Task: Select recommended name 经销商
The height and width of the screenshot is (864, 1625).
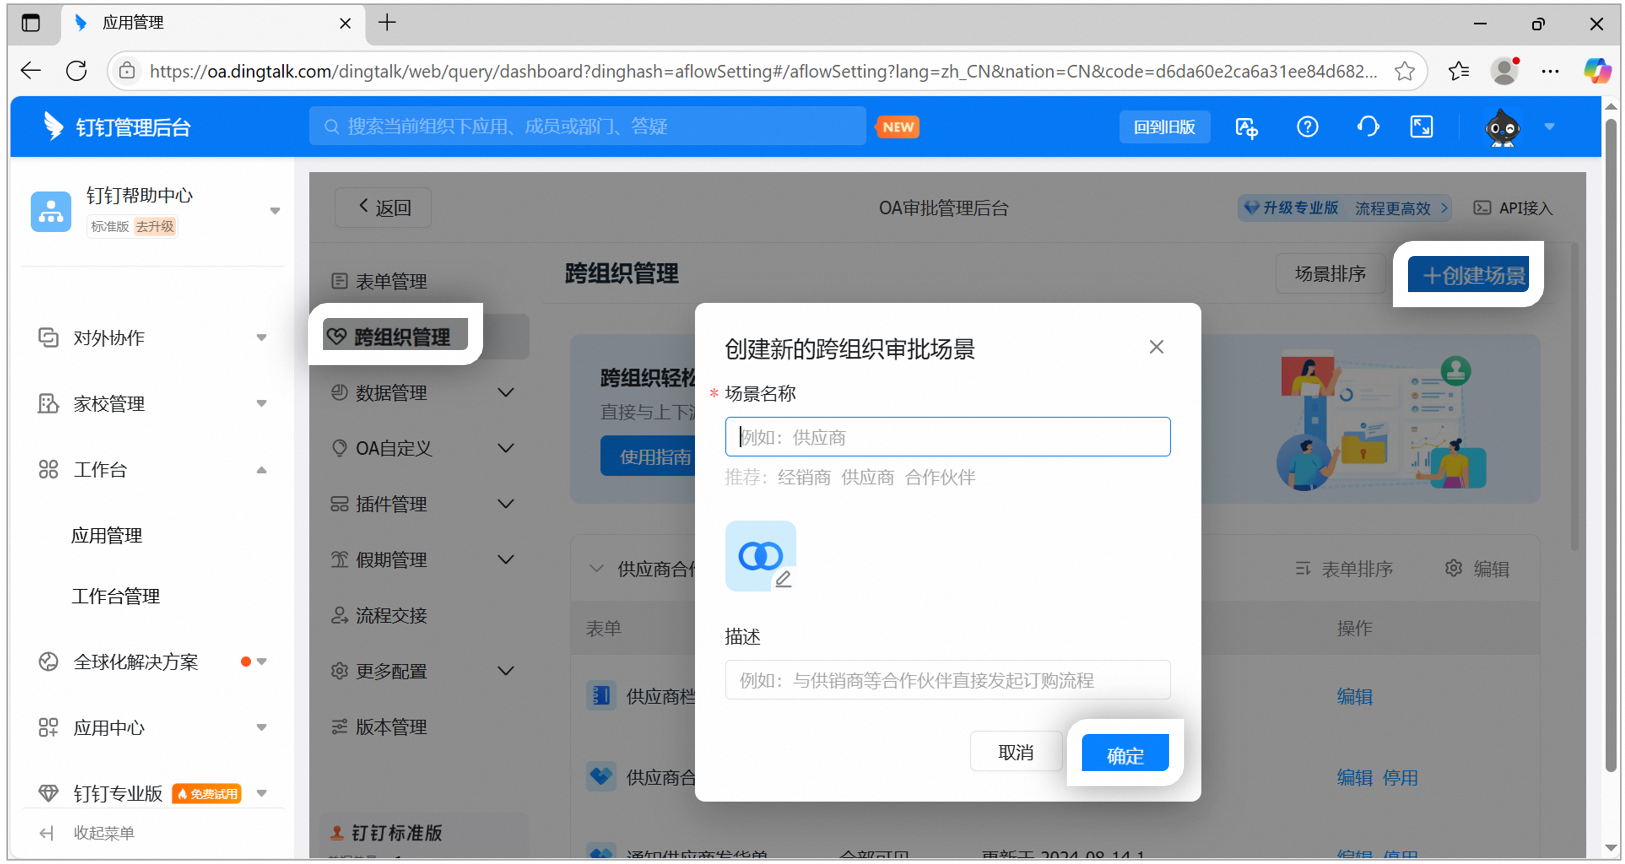Action: pos(804,478)
